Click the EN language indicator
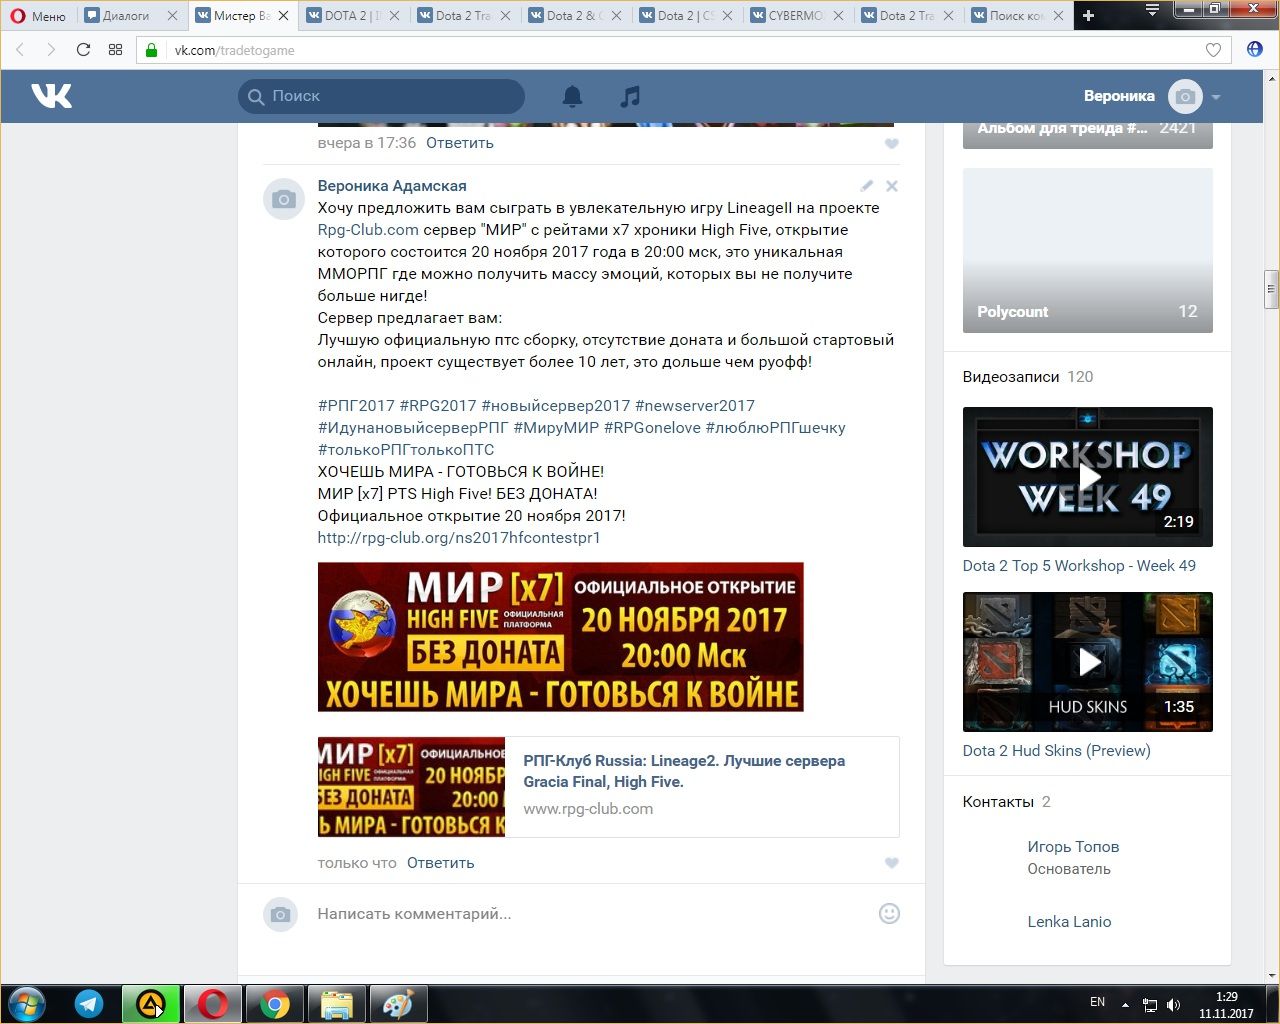This screenshot has width=1280, height=1024. click(x=1097, y=1002)
